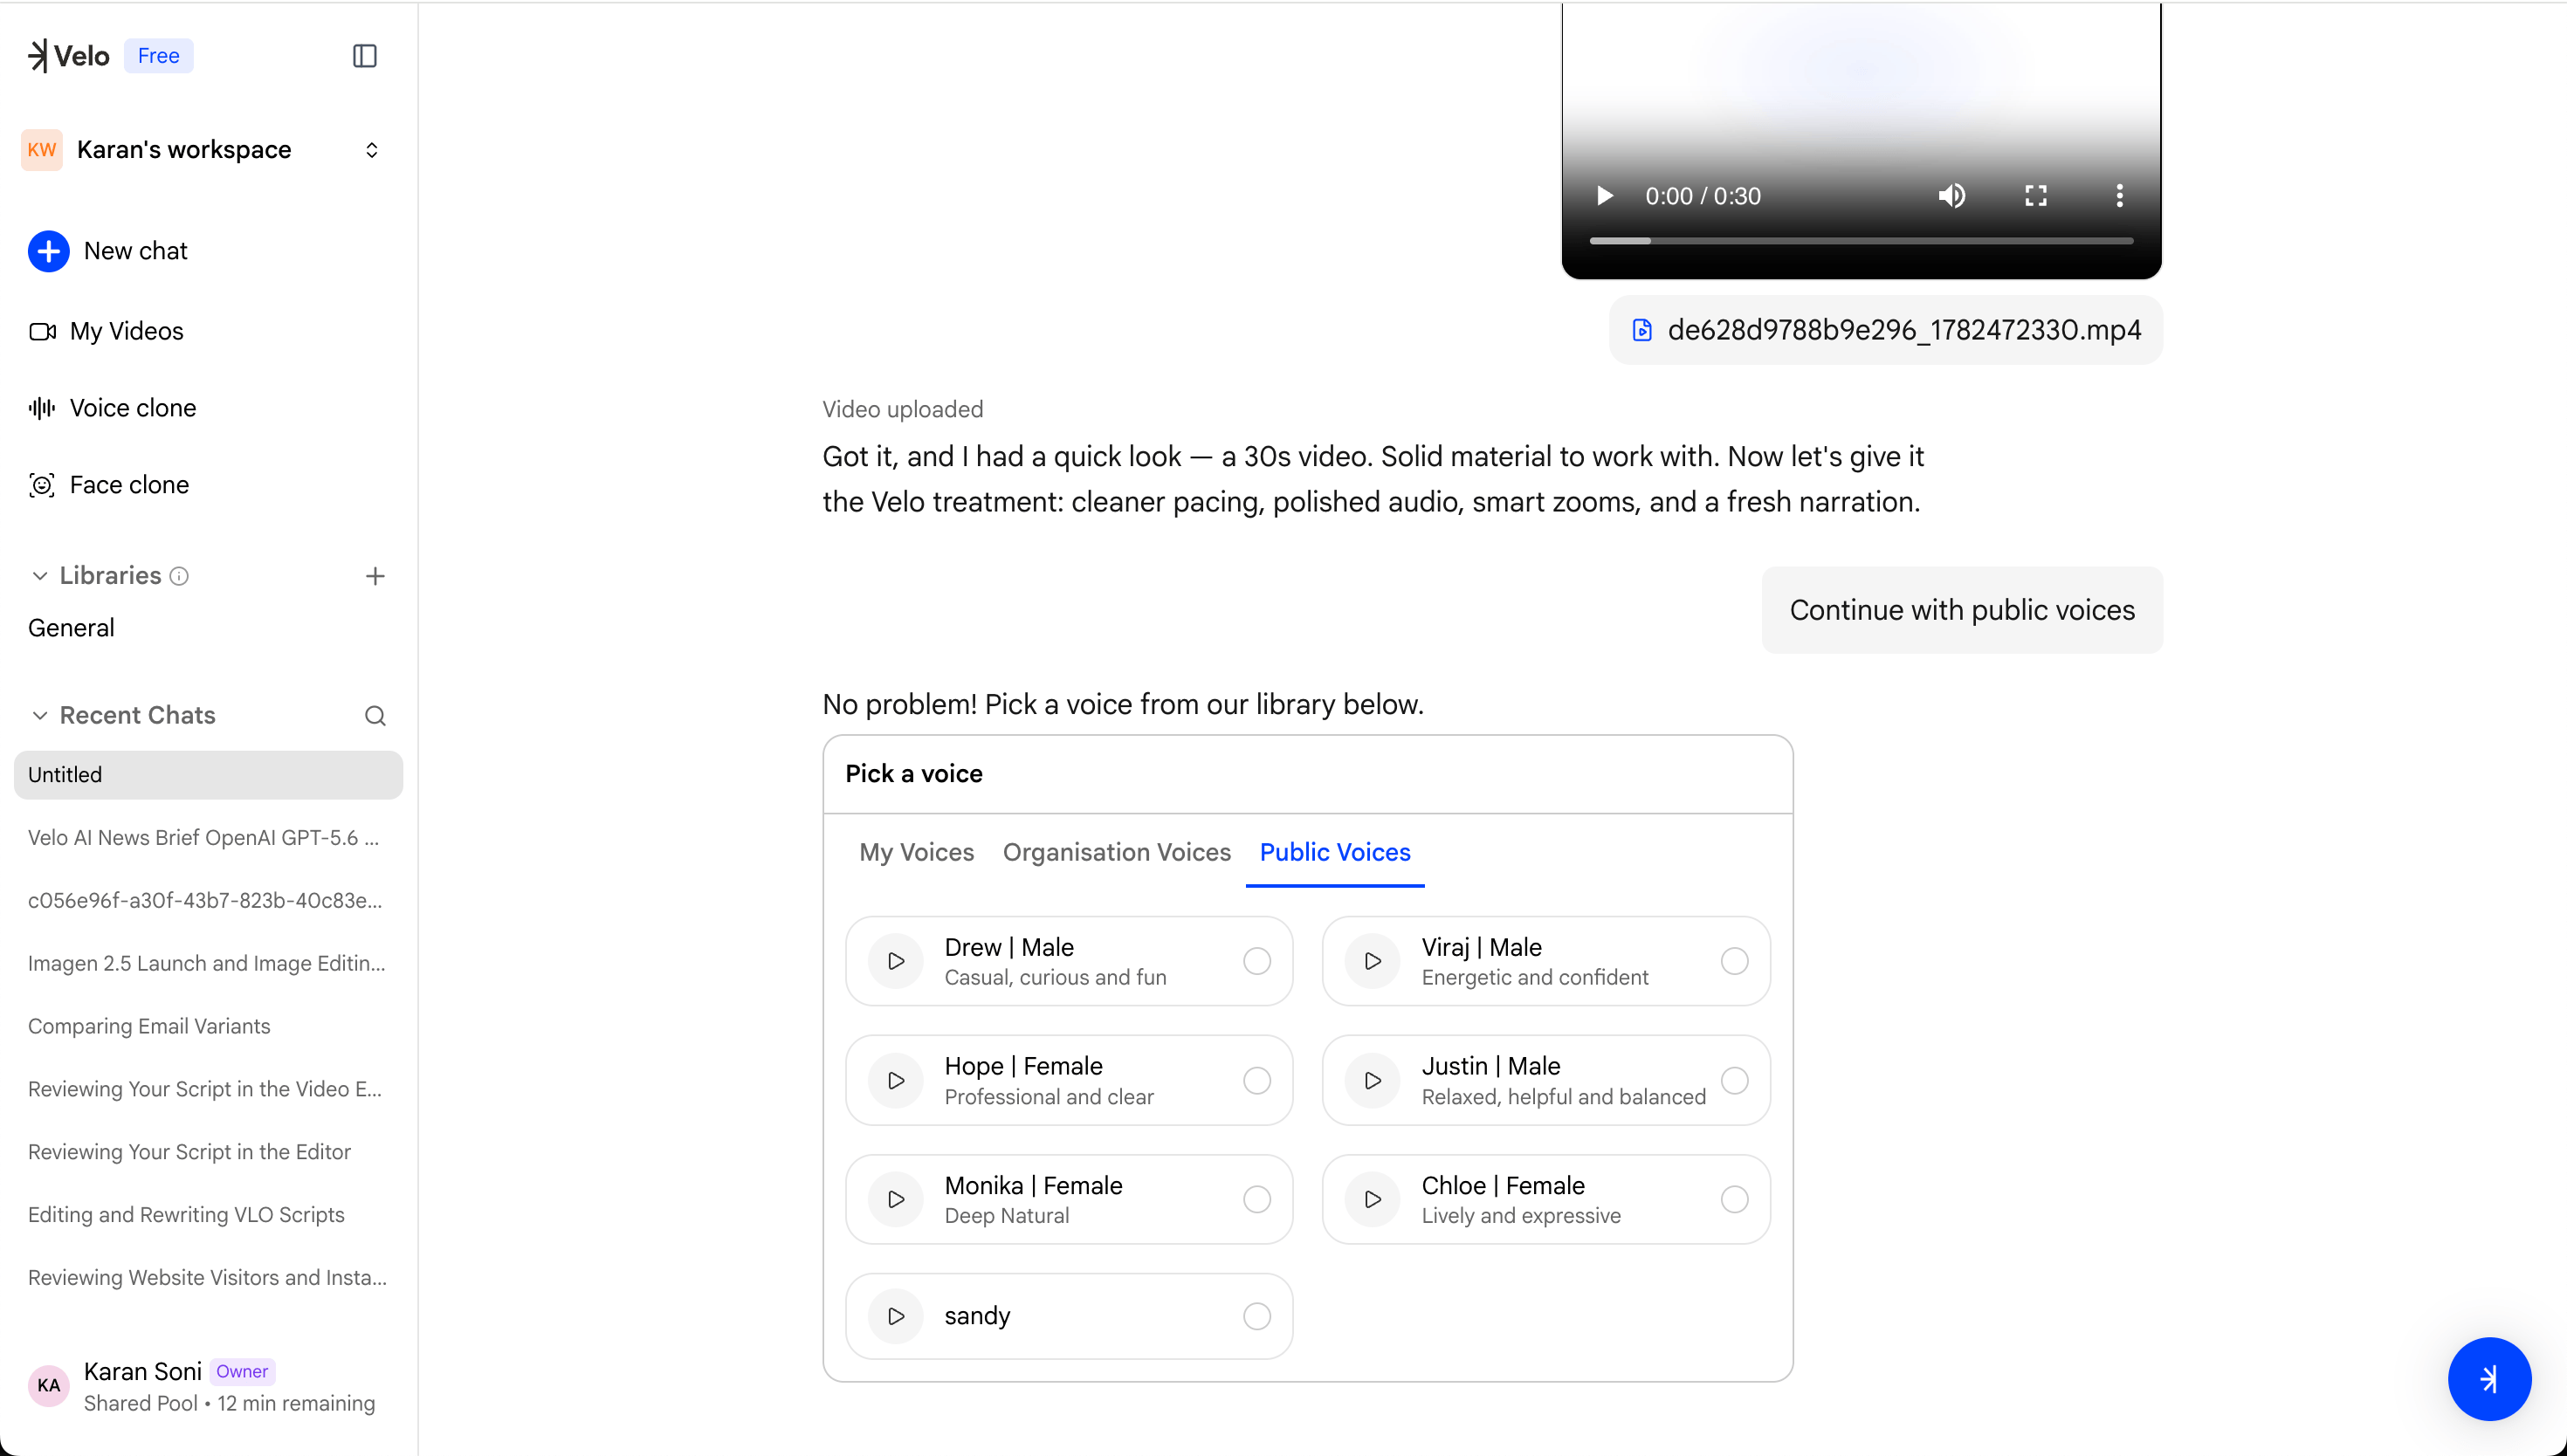Viewport: 2567px width, 1456px height.
Task: Switch to the My Voices tab
Action: 916,852
